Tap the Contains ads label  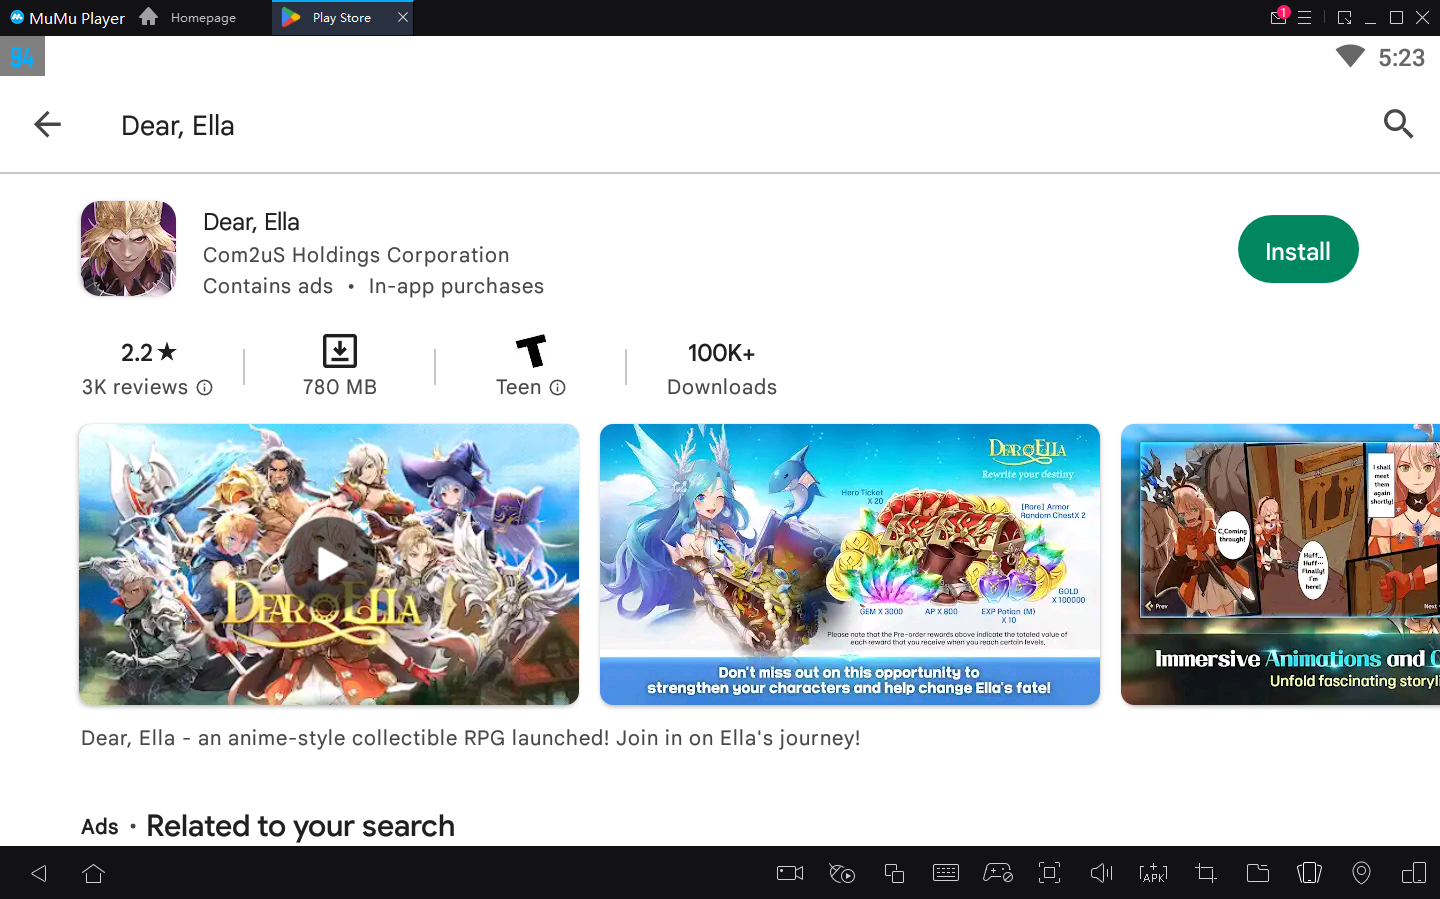point(268,286)
